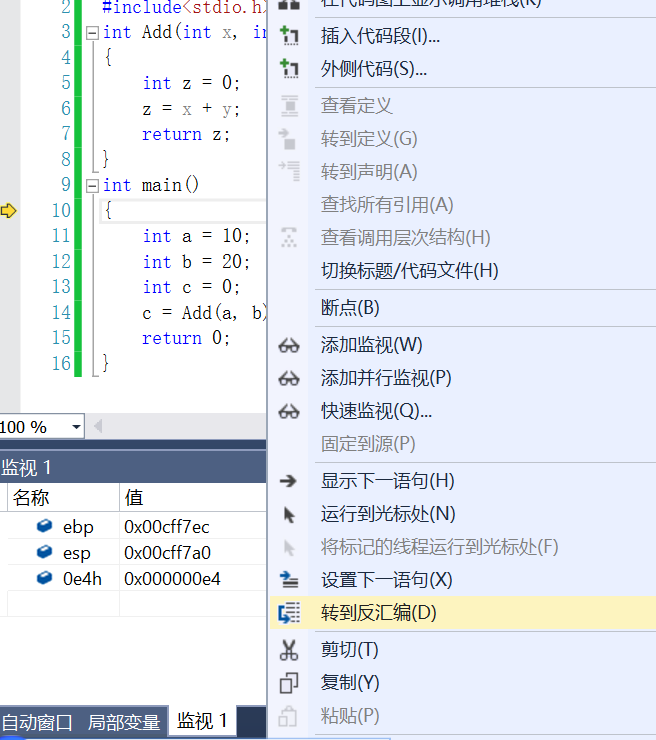Click the value 0x000000e4
656x740 pixels.
[x=172, y=579]
